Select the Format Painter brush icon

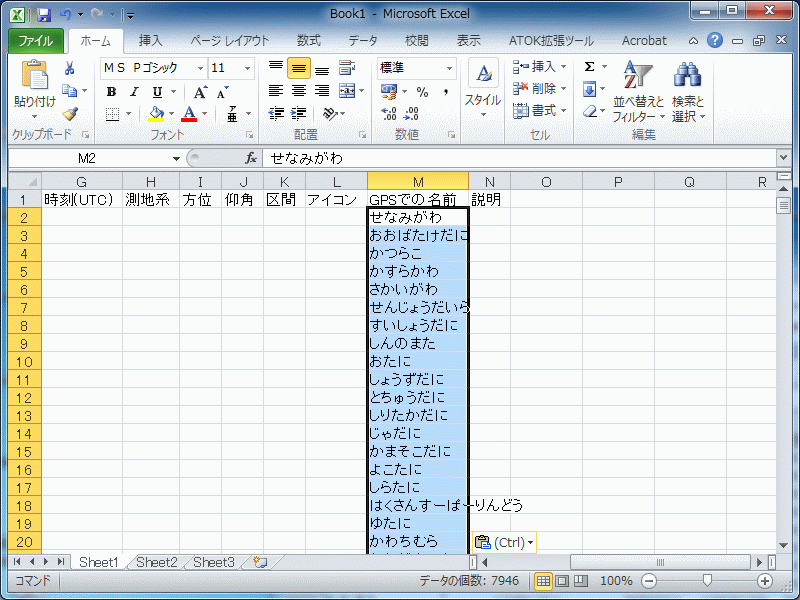tap(70, 114)
